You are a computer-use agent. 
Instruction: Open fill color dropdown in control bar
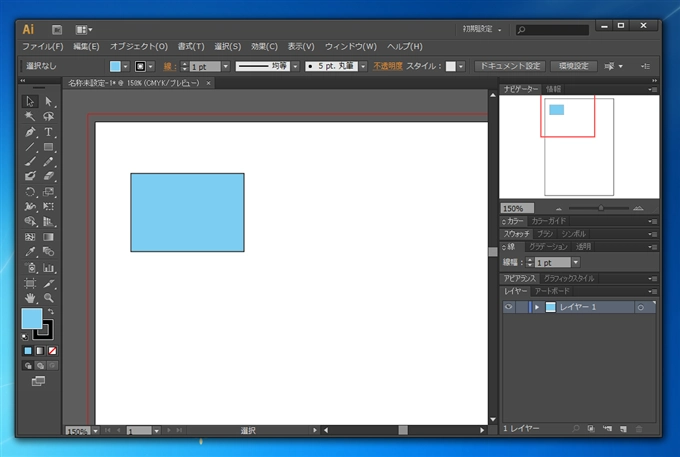click(x=125, y=66)
